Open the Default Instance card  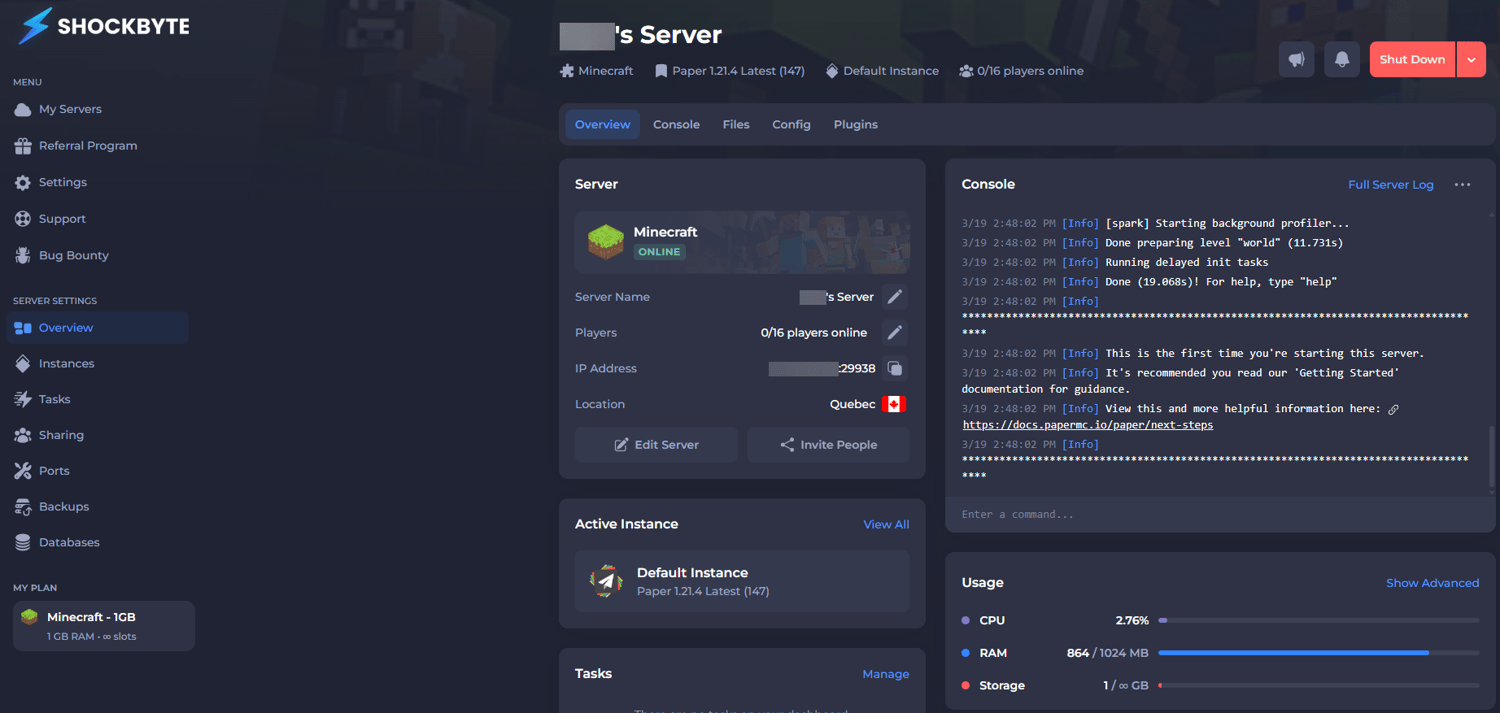(742, 581)
